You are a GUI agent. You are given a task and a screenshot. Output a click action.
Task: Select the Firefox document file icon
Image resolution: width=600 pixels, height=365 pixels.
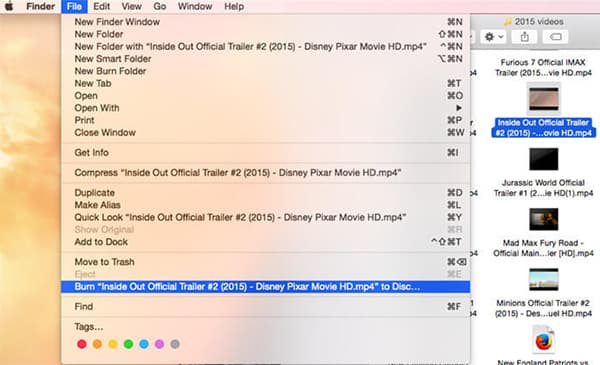pyautogui.click(x=544, y=340)
